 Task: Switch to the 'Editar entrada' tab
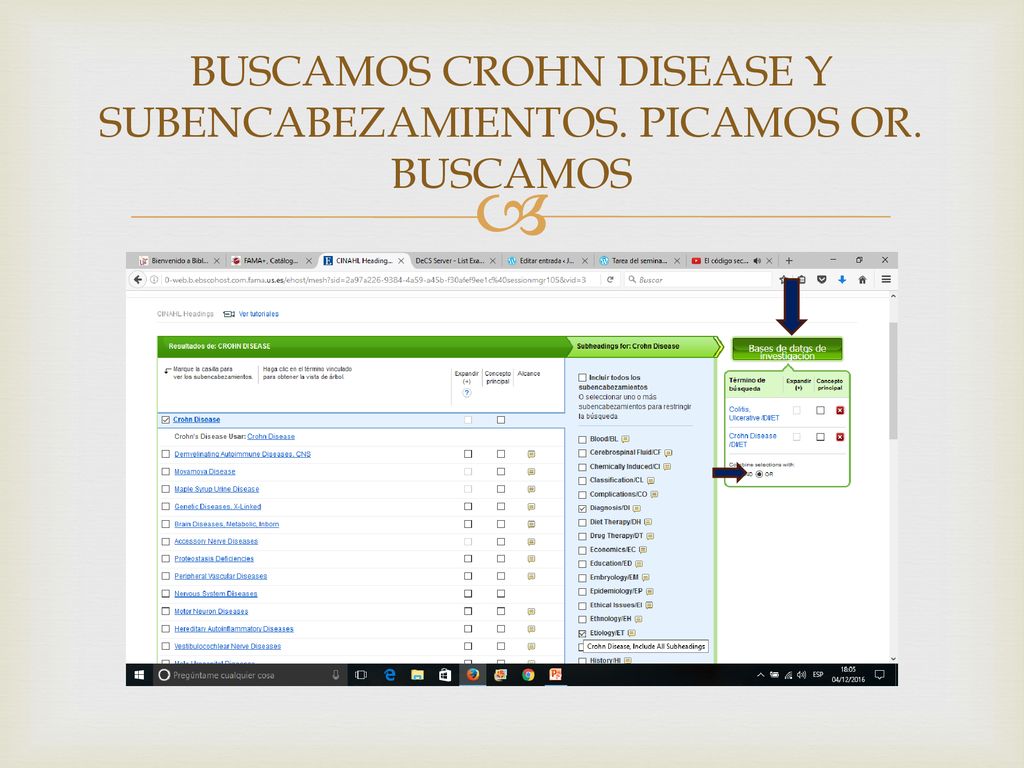[547, 261]
